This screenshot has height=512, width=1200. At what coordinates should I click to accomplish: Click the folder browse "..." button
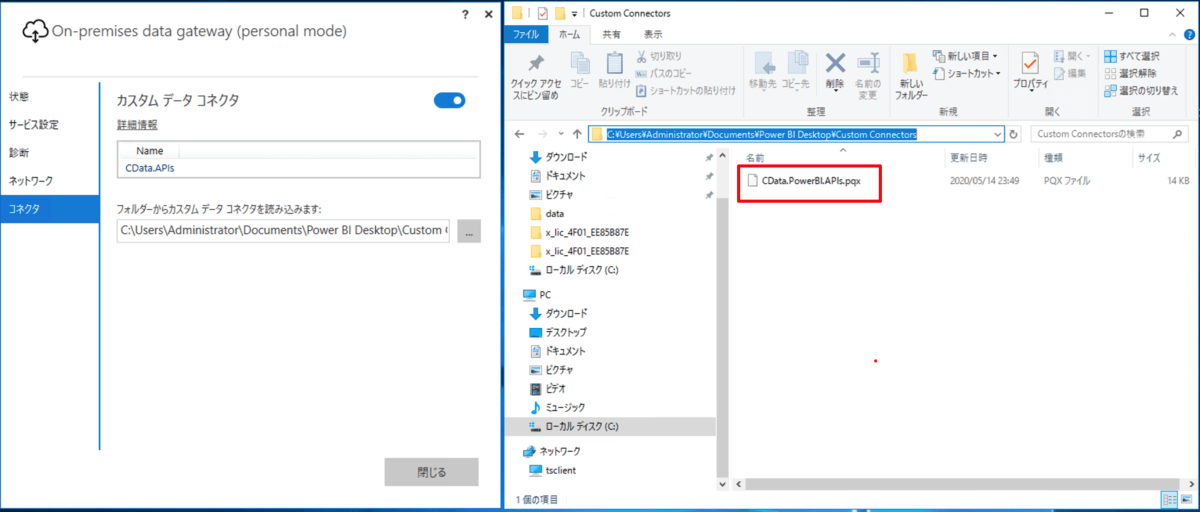(469, 231)
